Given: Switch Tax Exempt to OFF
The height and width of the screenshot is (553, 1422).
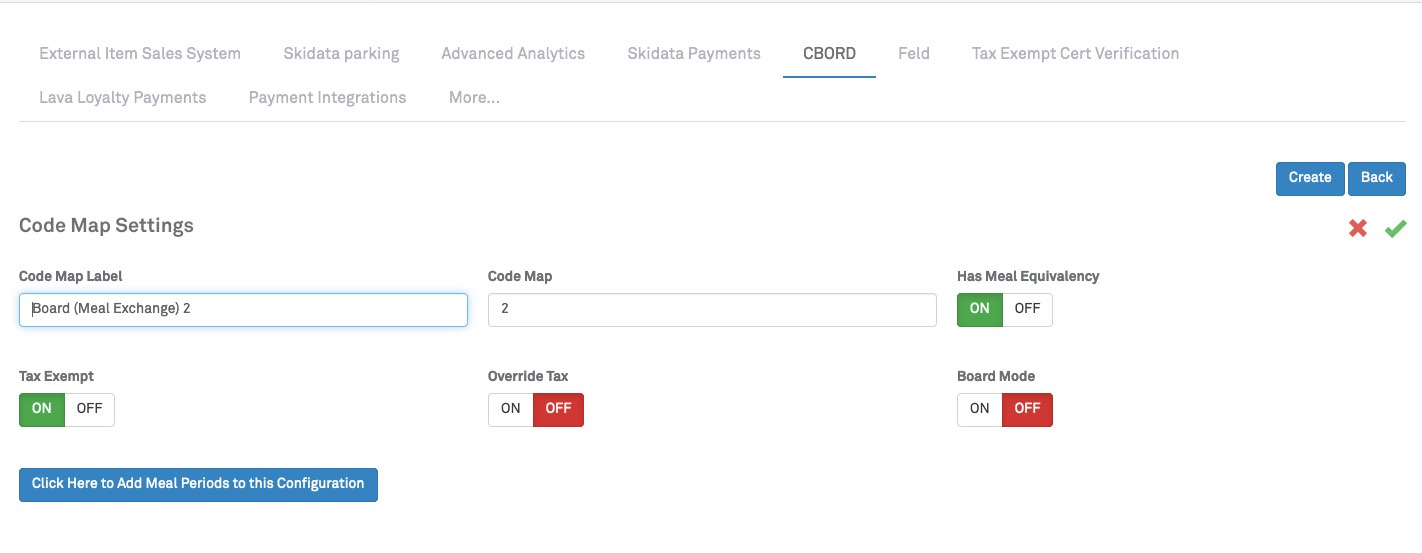Looking at the screenshot, I should click(x=89, y=409).
